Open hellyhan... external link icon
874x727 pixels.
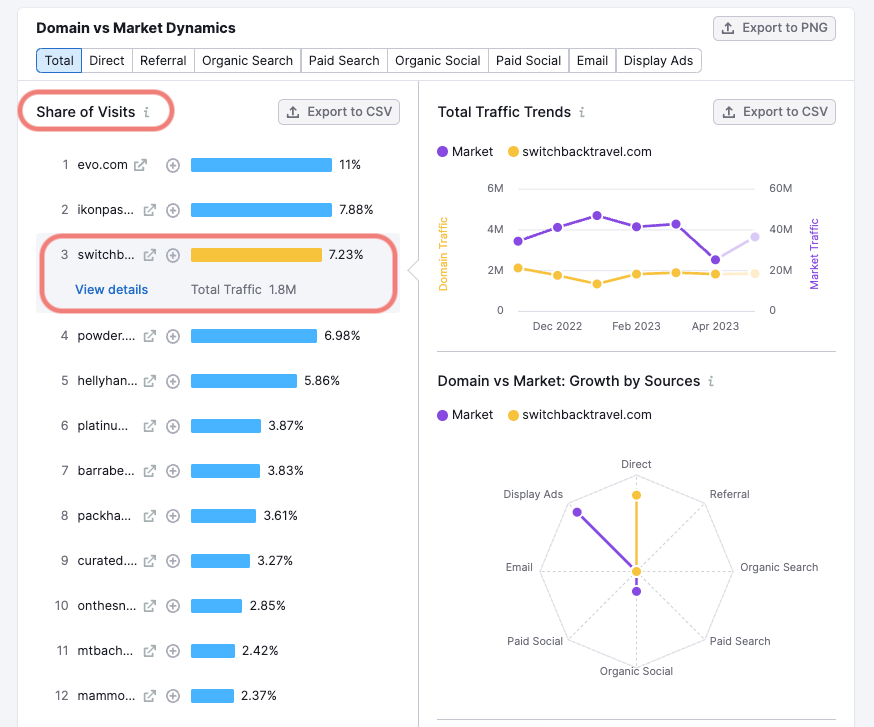point(149,381)
